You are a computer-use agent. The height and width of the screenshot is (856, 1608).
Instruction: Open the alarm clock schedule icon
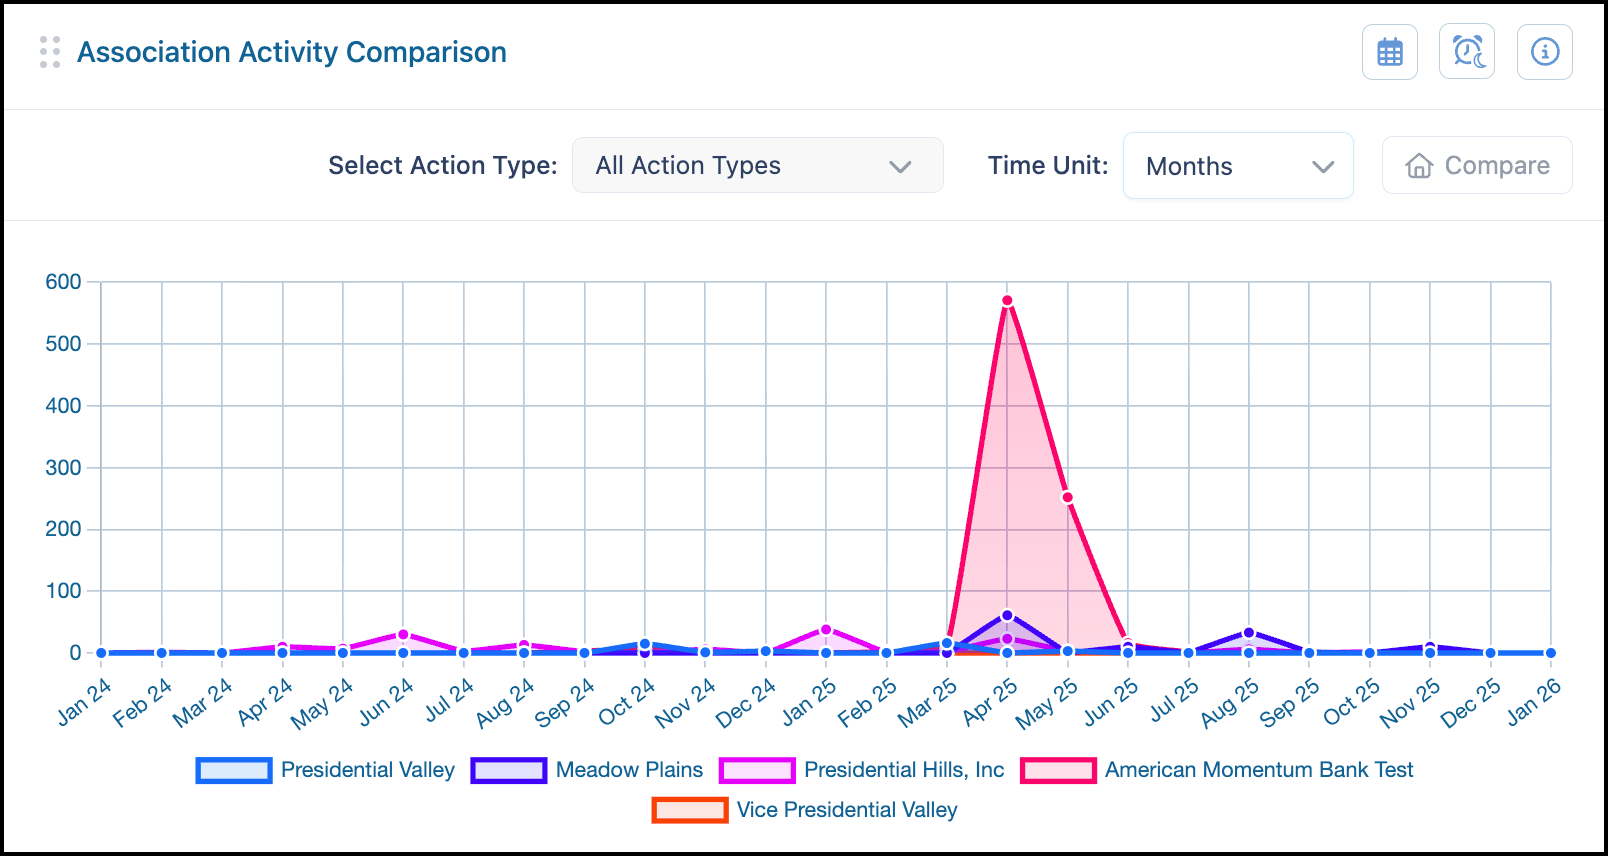[x=1467, y=52]
